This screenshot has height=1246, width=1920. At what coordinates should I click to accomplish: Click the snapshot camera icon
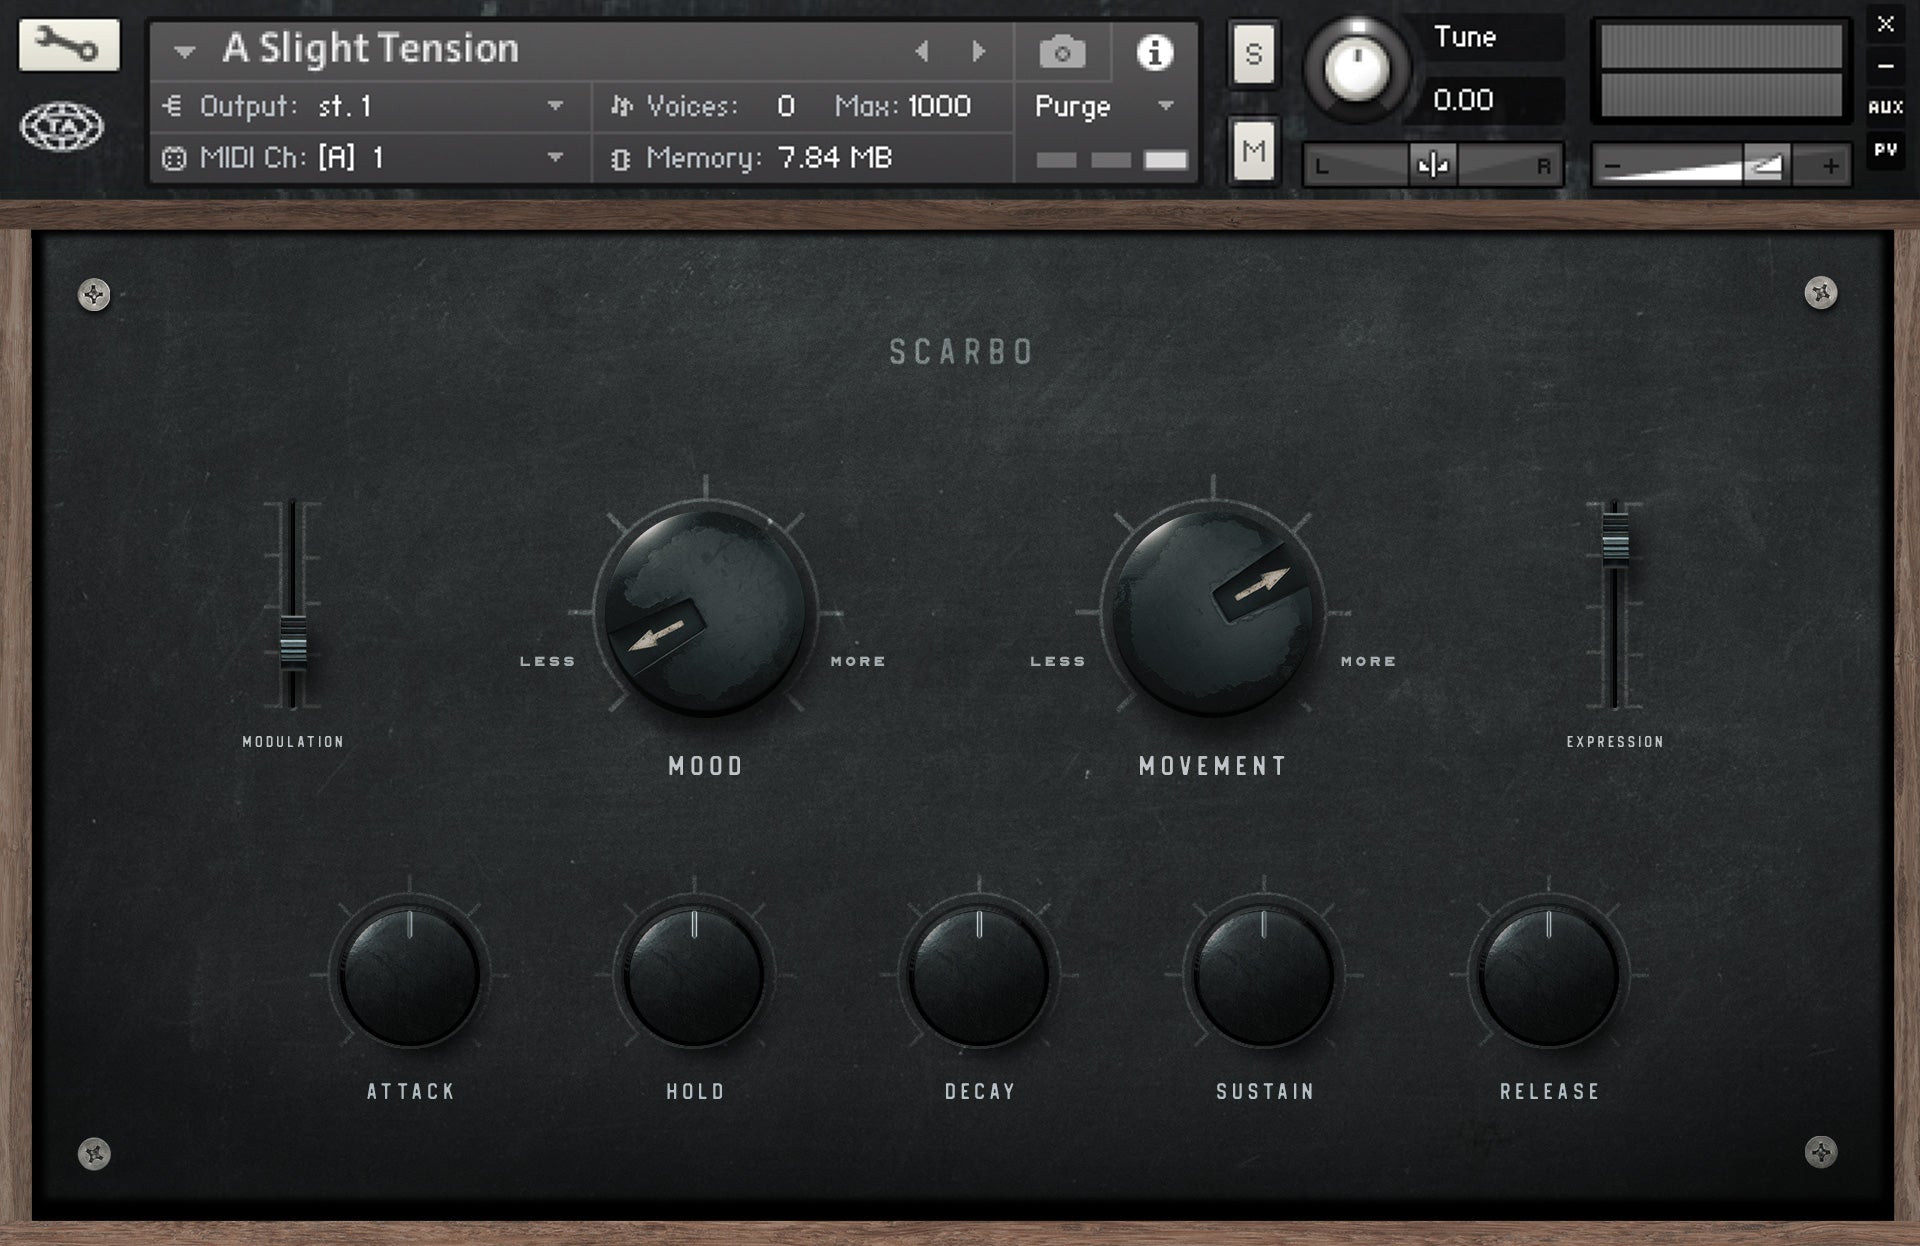click(1064, 52)
